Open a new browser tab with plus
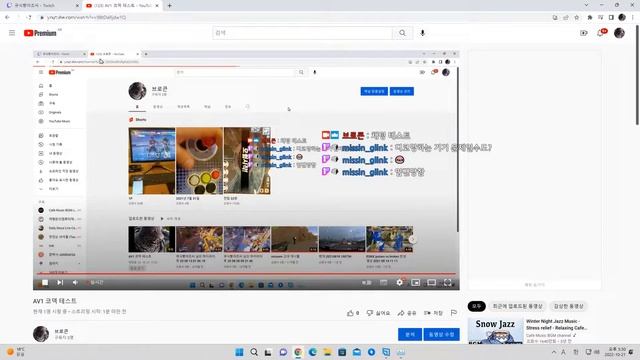 [x=169, y=6]
